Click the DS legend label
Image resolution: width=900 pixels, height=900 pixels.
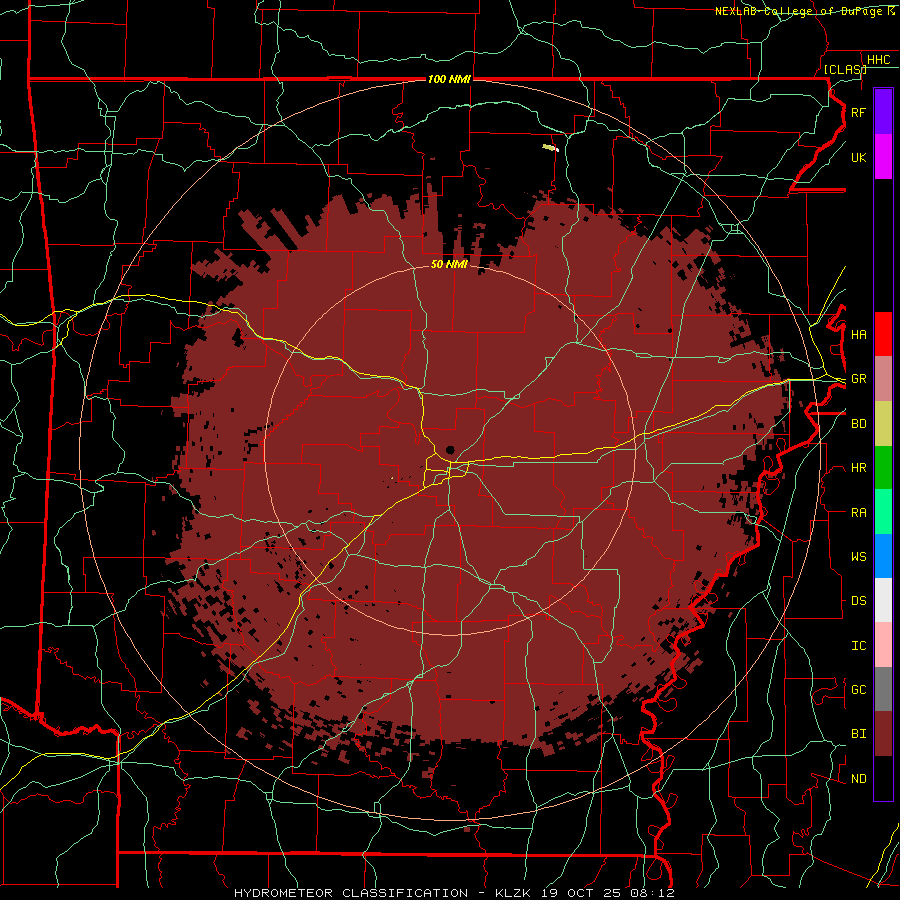[x=858, y=600]
